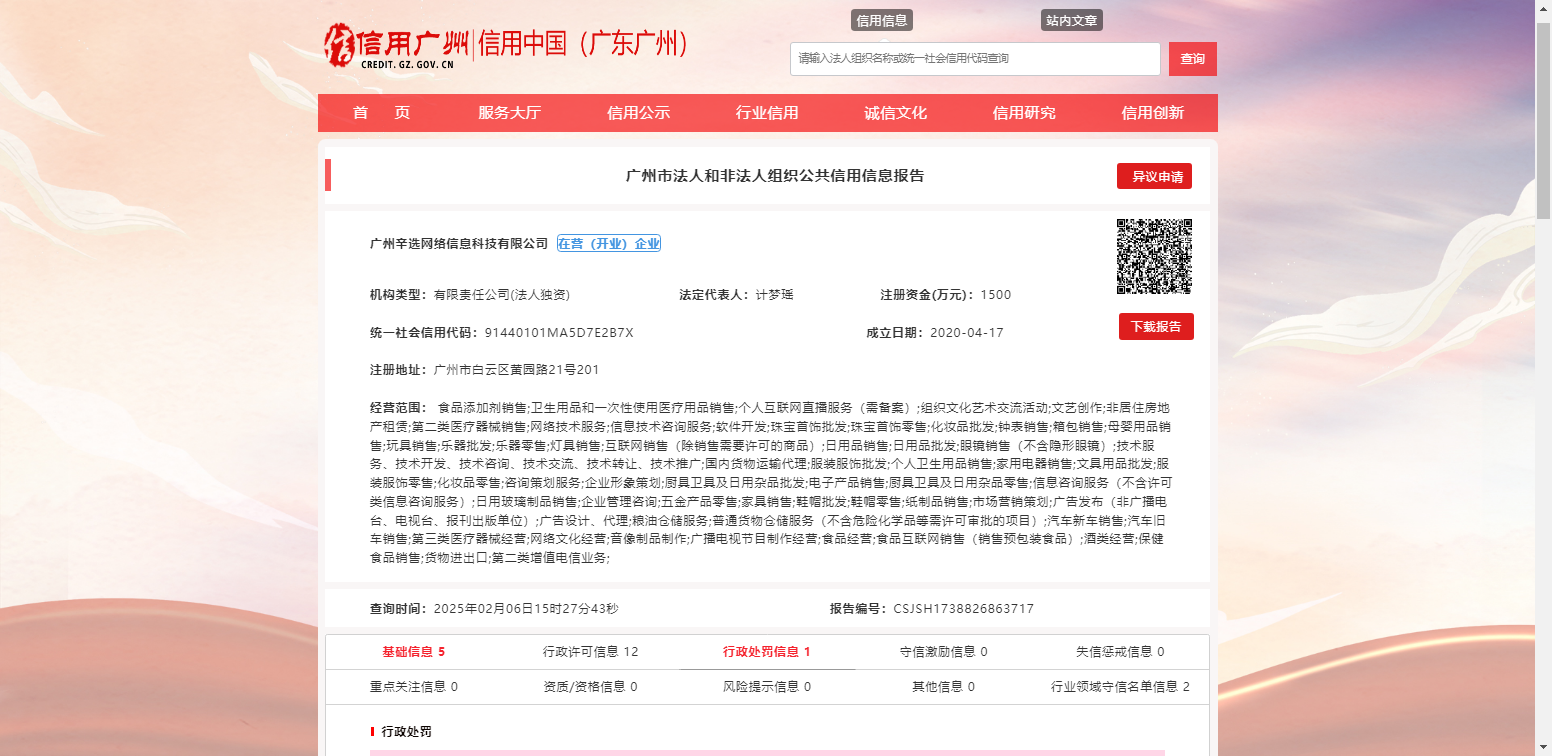Switch to the 行政许可信息 tab
Screen dimensions: 1552x756
(590, 652)
